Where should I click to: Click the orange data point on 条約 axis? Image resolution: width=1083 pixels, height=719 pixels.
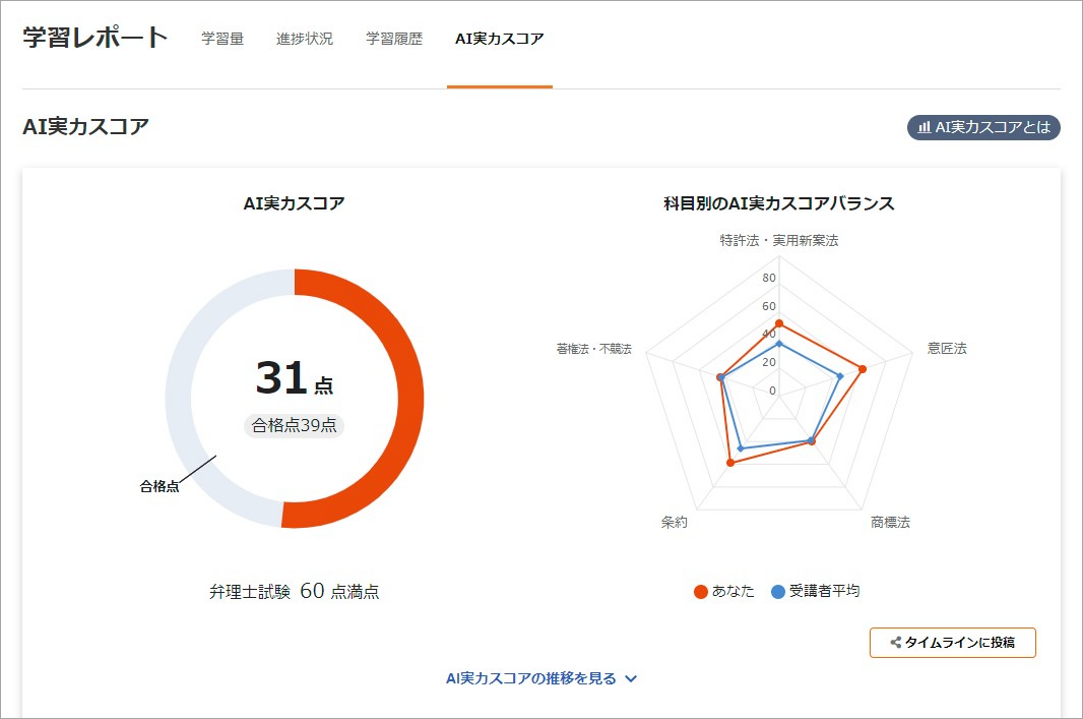730,462
